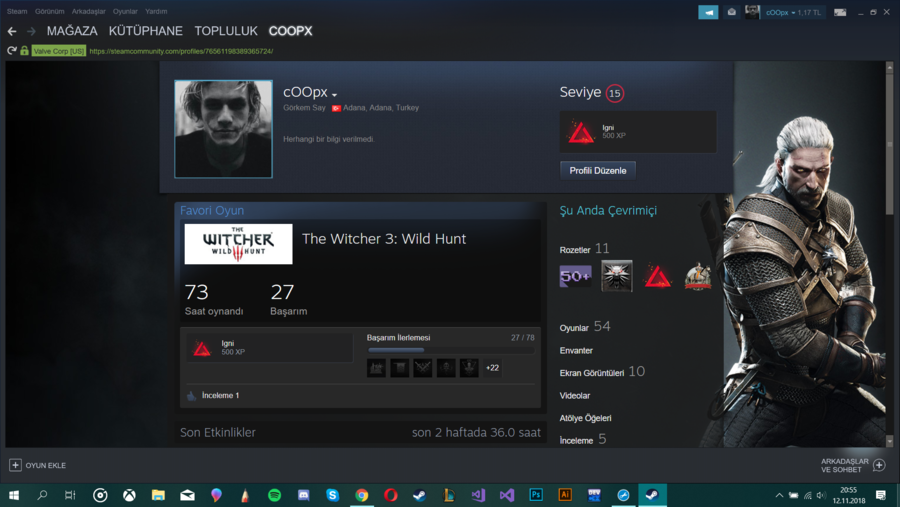This screenshot has width=900, height=507.
Task: Go back with the left arrow
Action: (12, 31)
